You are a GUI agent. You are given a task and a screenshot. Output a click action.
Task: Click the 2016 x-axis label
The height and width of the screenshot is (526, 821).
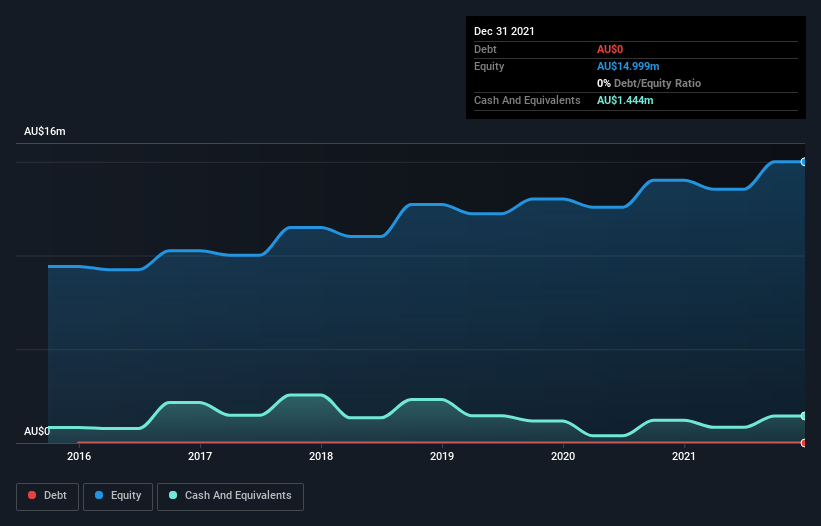(x=79, y=456)
